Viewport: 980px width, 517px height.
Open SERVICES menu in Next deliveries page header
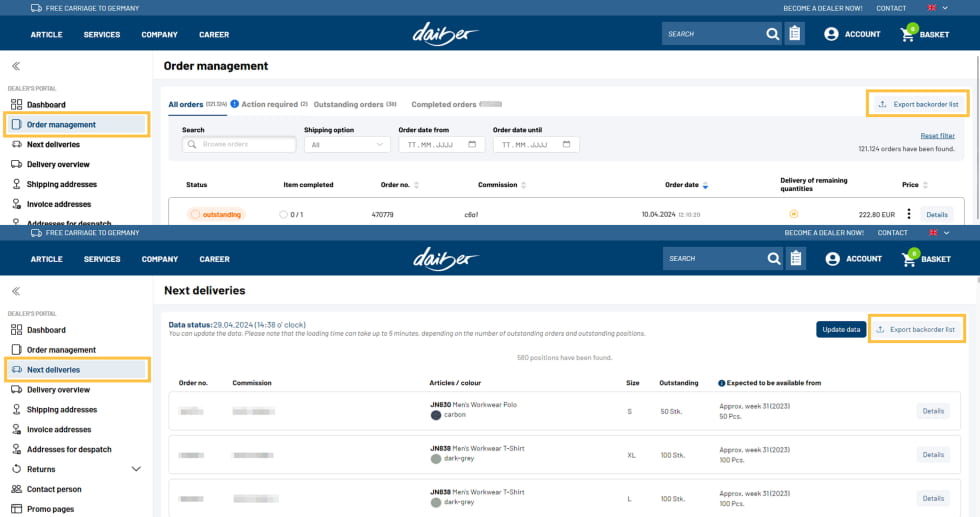tap(102, 259)
